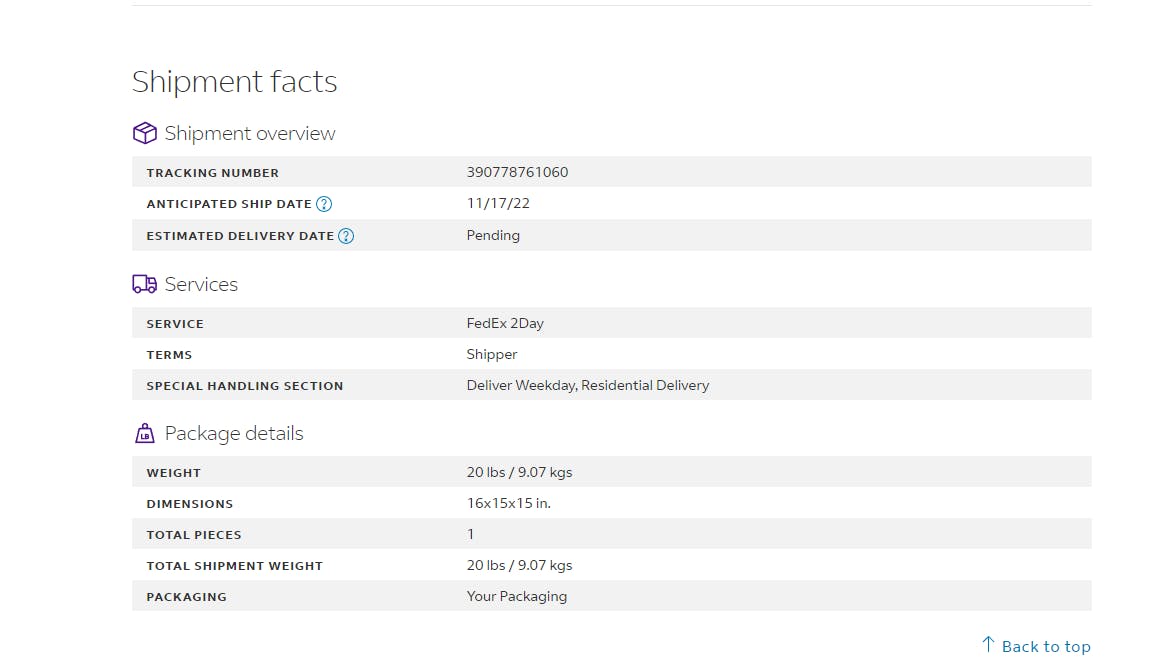Click the Shipper terms value

tap(492, 354)
